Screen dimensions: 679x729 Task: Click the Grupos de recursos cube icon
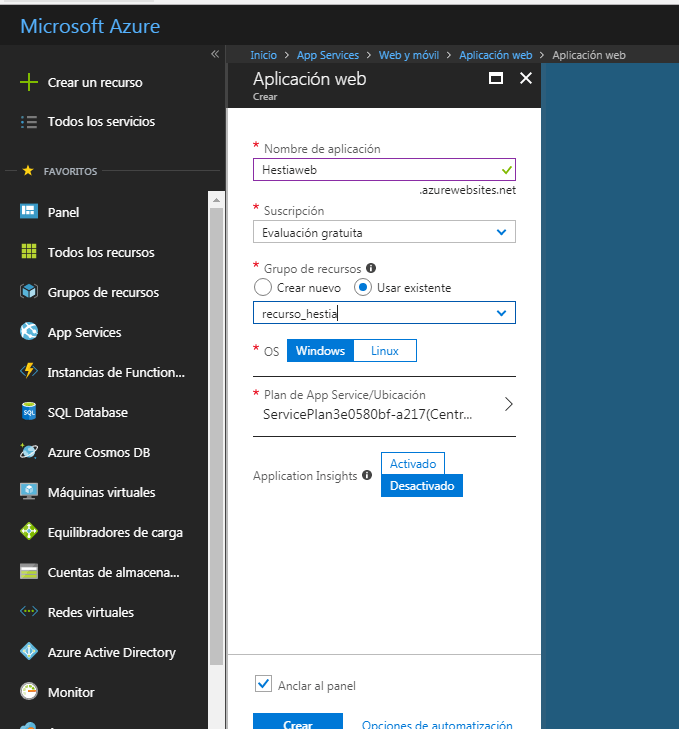click(x=29, y=292)
